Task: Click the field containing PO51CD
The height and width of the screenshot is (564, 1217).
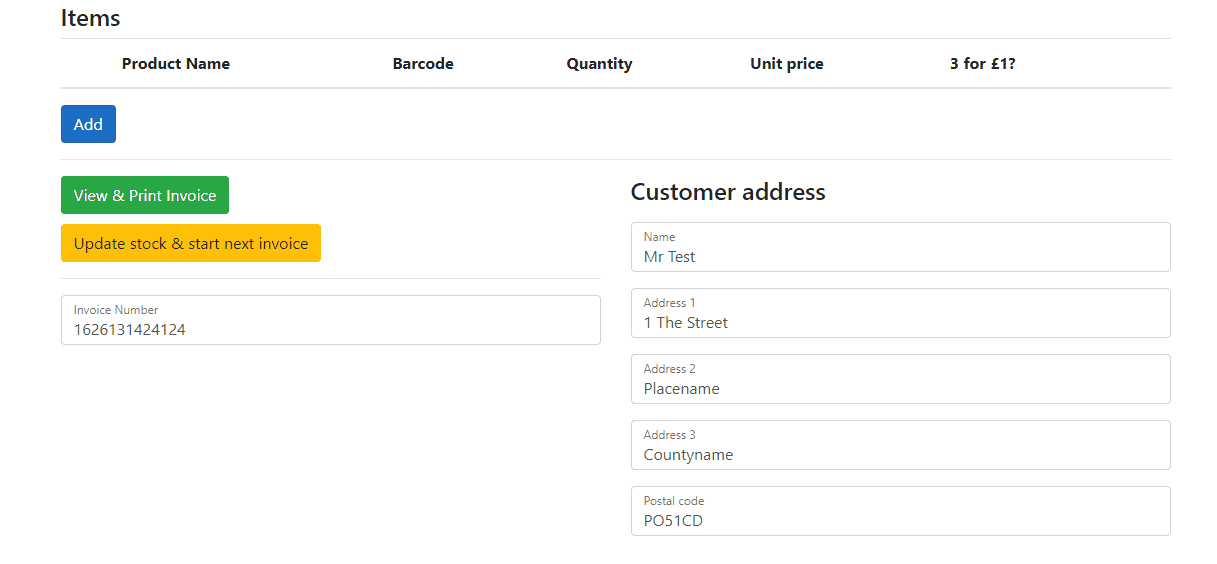Action: pyautogui.click(x=900, y=511)
